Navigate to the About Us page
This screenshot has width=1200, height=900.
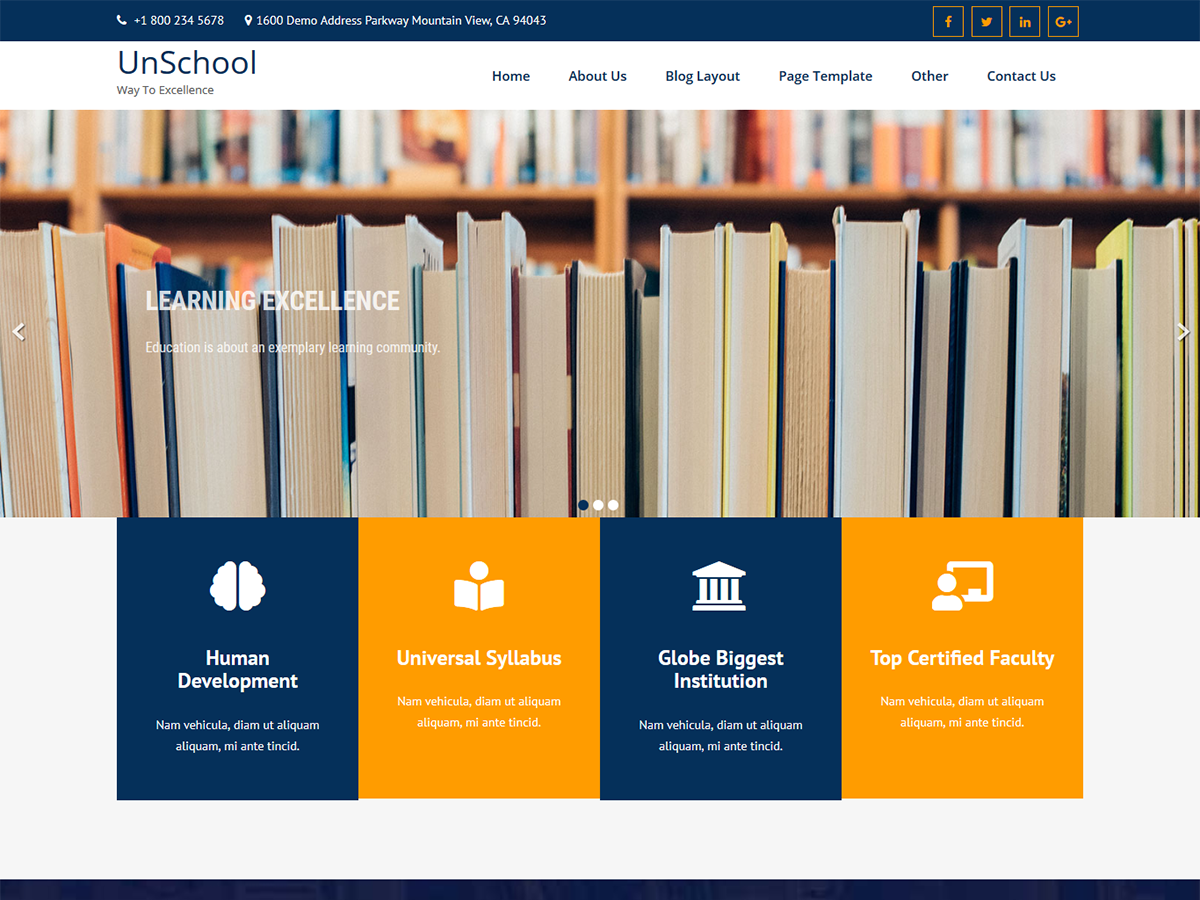pos(597,75)
